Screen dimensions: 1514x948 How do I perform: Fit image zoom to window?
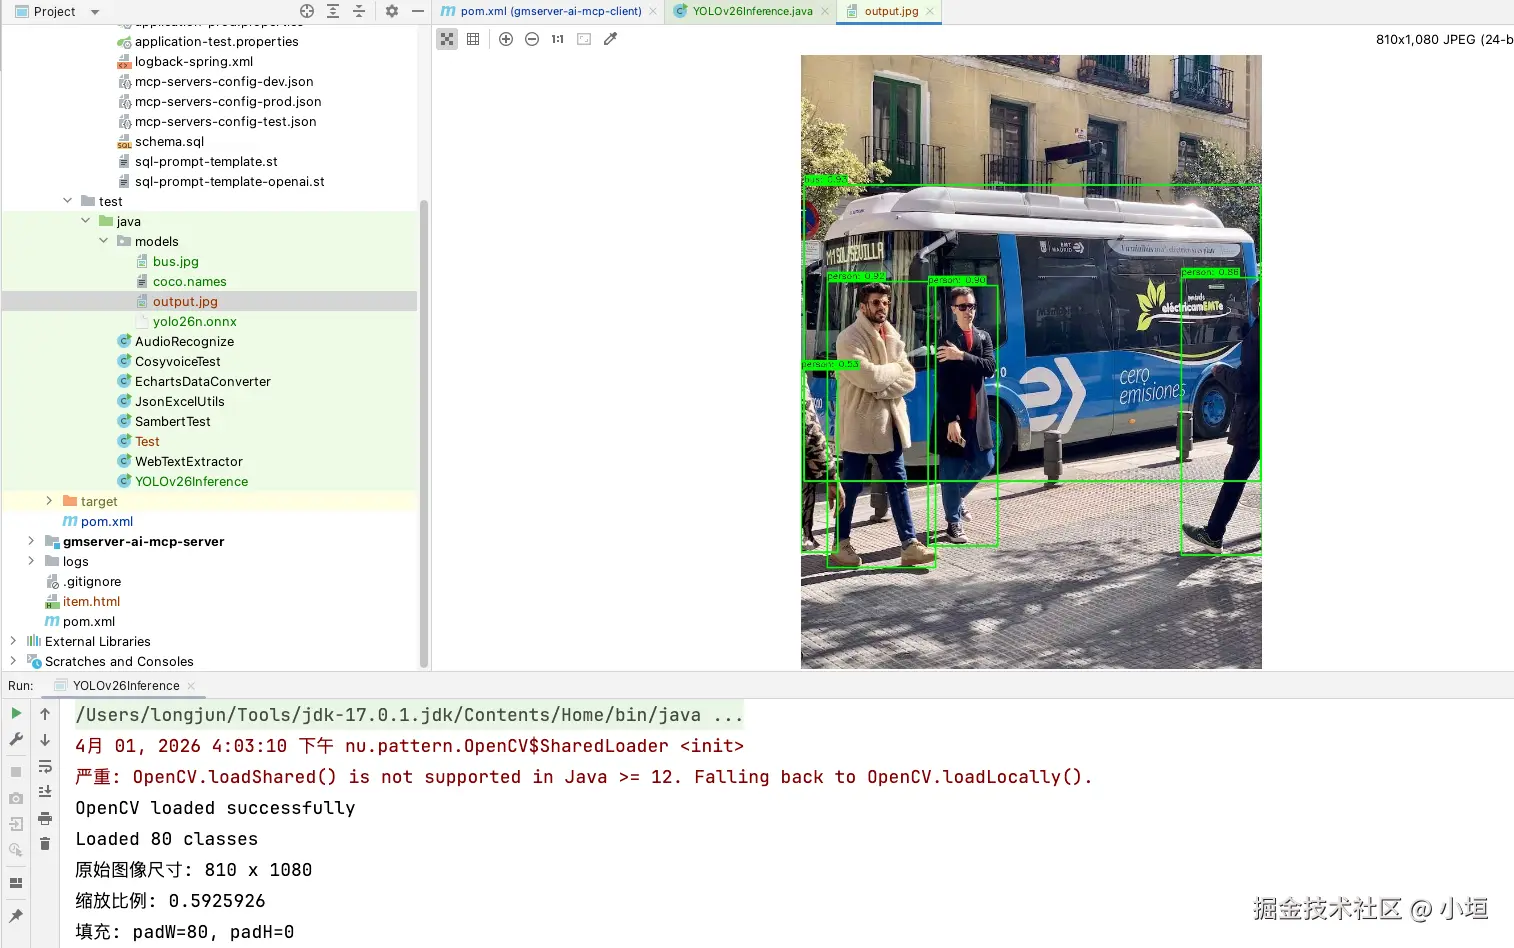point(584,39)
